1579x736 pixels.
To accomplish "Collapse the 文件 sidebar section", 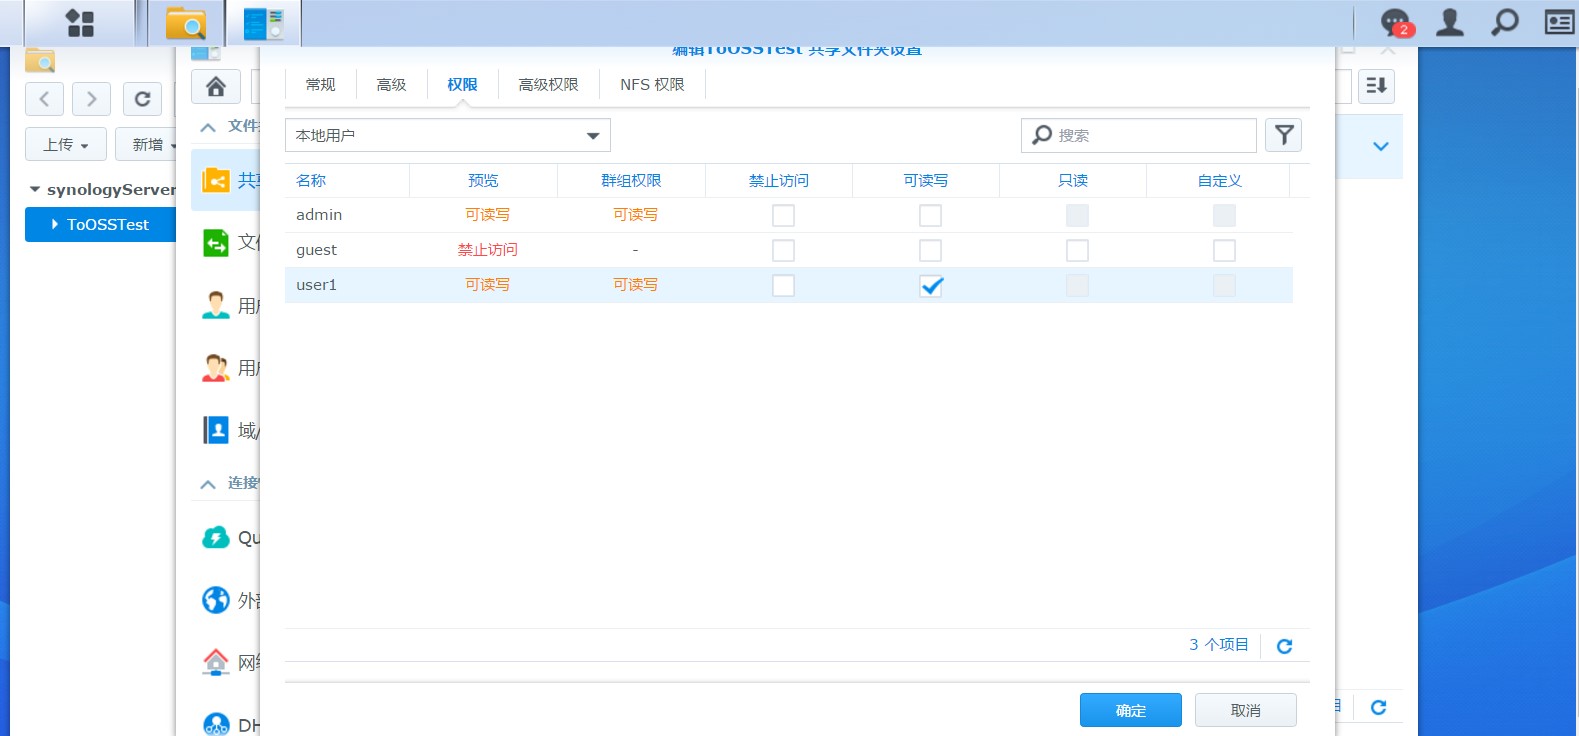I will 208,127.
